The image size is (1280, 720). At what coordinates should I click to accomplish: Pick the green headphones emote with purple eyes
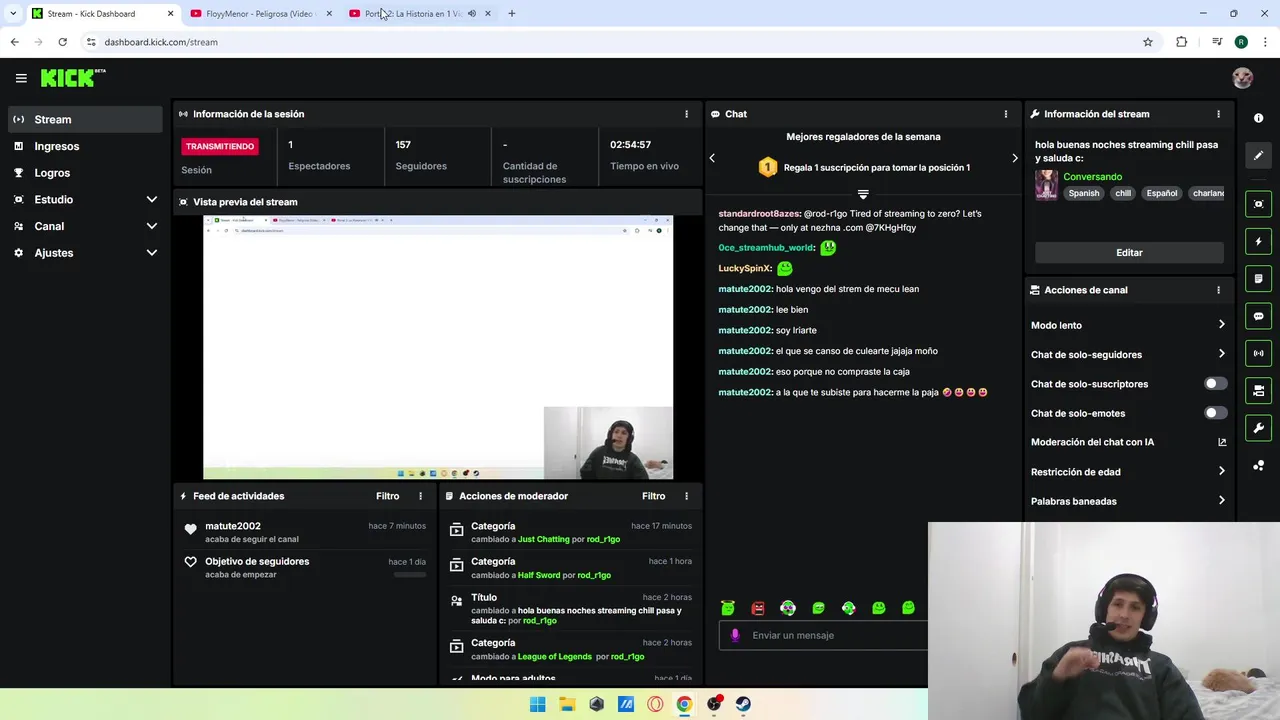[788, 607]
